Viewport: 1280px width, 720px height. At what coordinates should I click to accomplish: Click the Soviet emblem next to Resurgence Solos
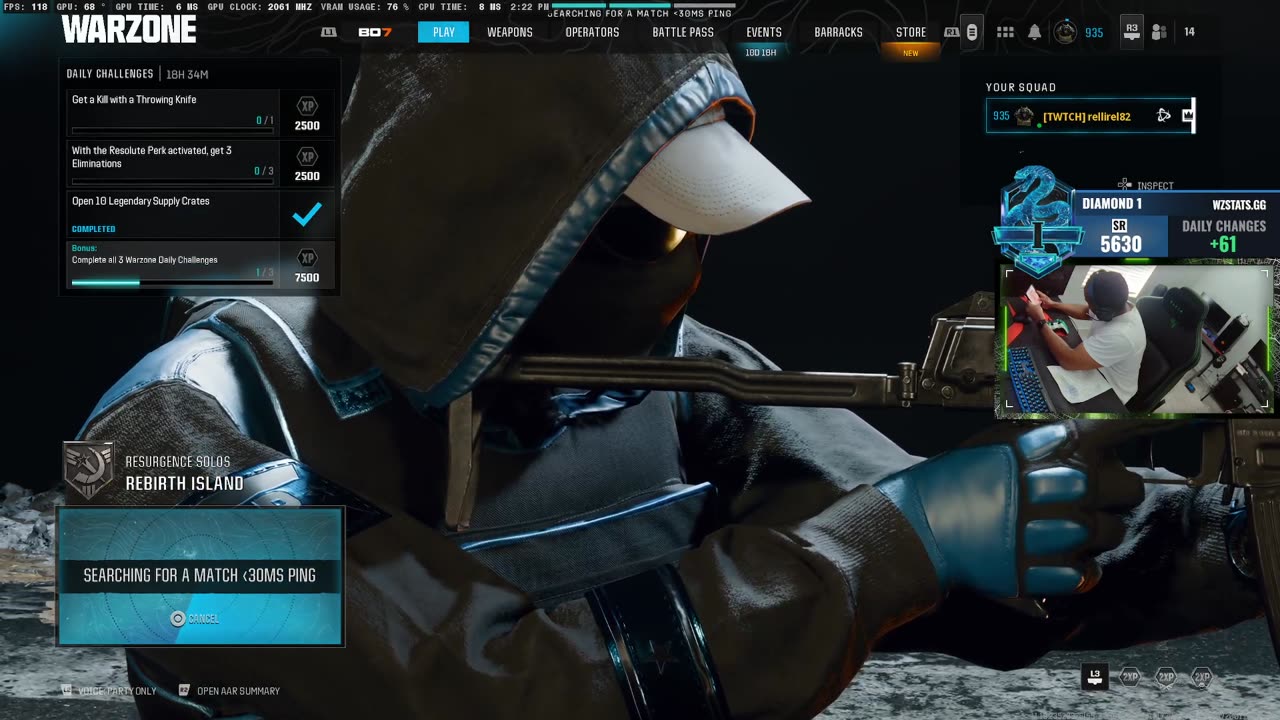tap(88, 470)
